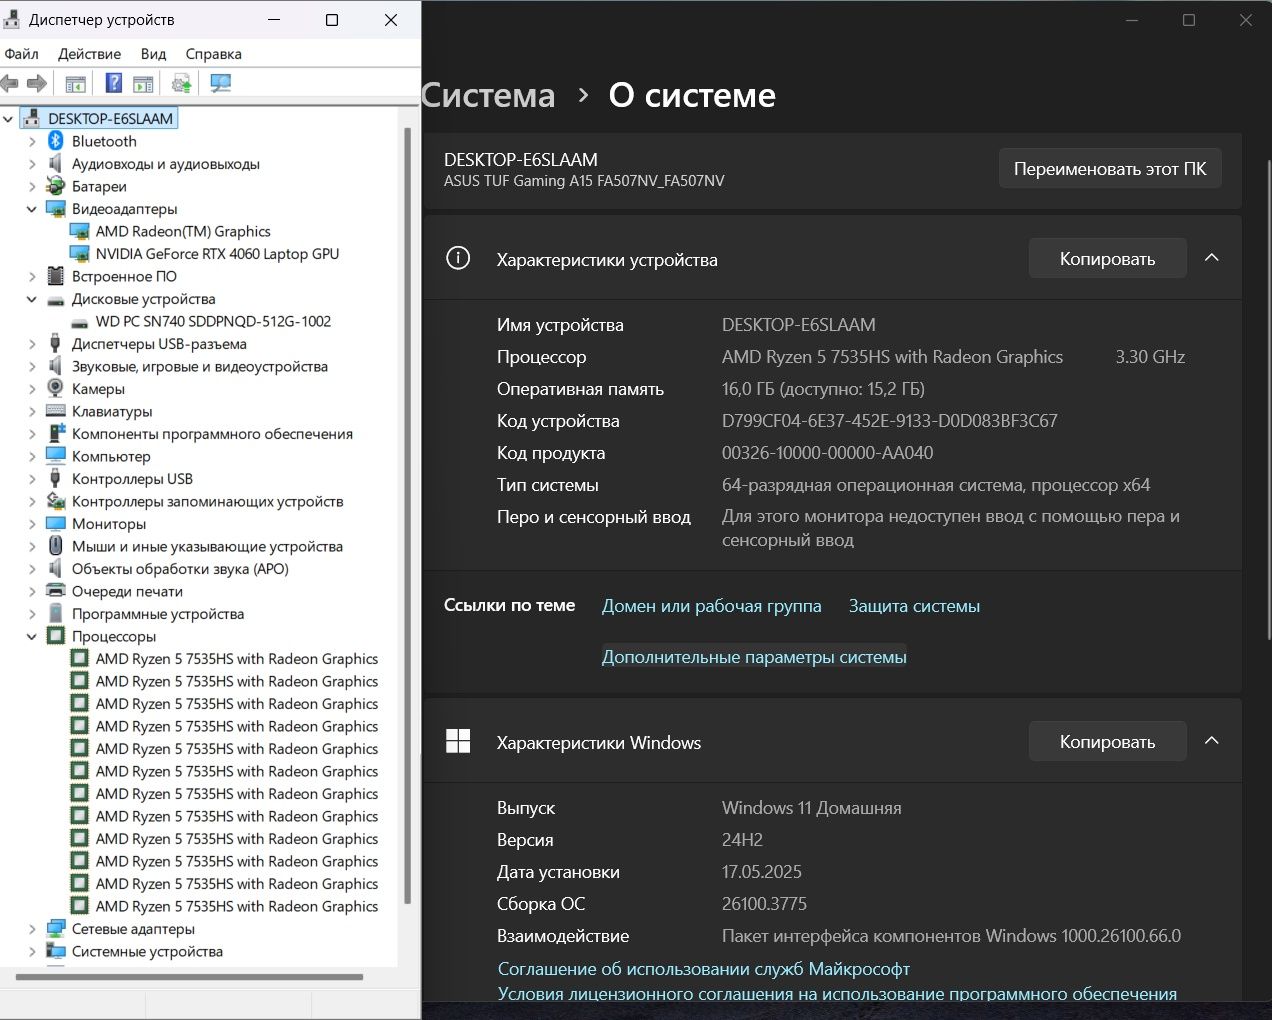Click the Back arrow in Device Manager toolbar
The width and height of the screenshot is (1272, 1020).
(x=10, y=84)
